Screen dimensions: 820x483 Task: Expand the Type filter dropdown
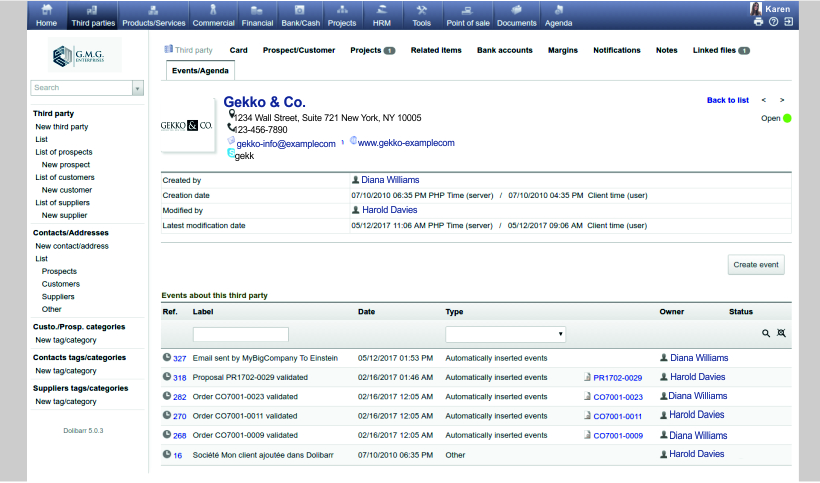tap(505, 334)
